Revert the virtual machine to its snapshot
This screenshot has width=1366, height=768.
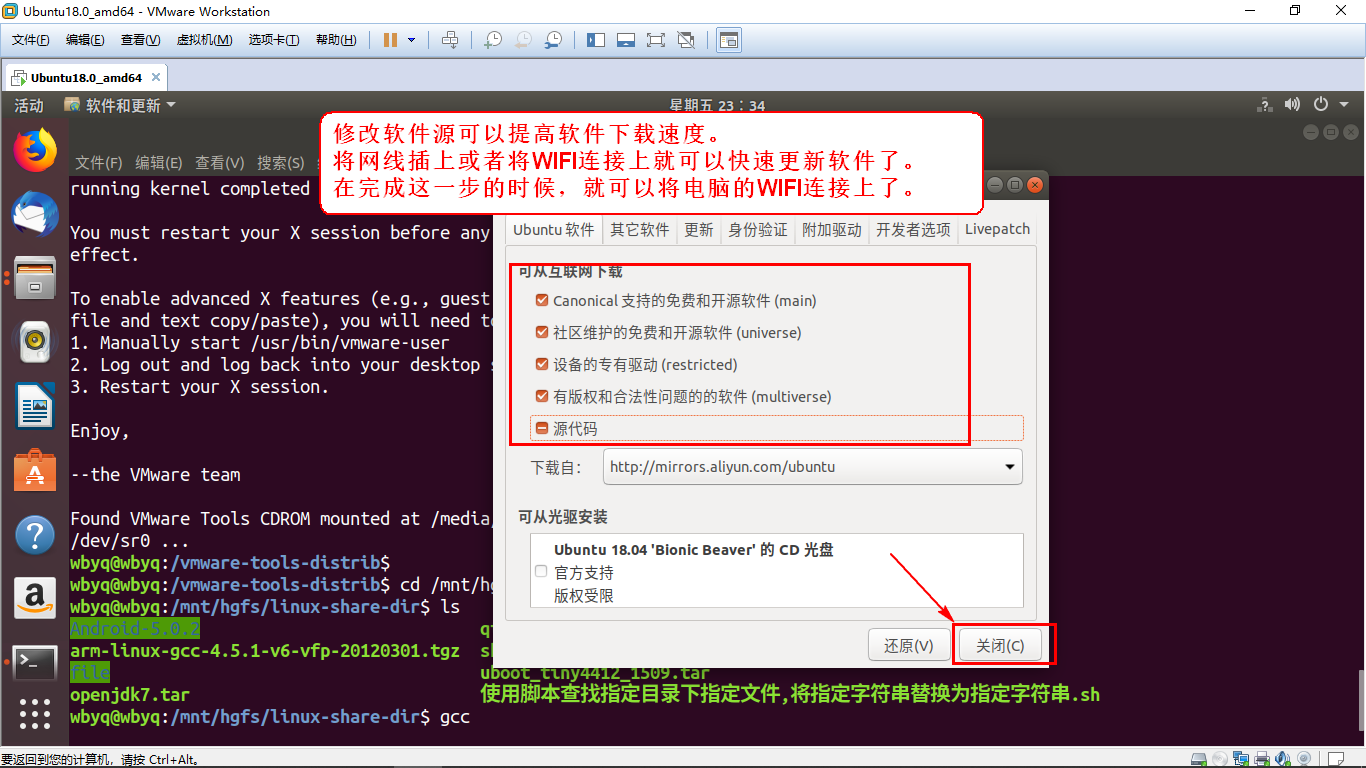(x=523, y=40)
